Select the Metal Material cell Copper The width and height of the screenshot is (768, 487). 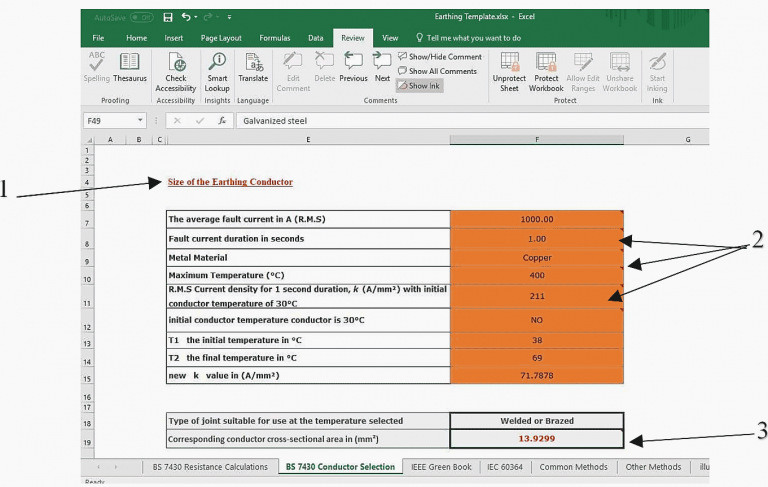(537, 258)
